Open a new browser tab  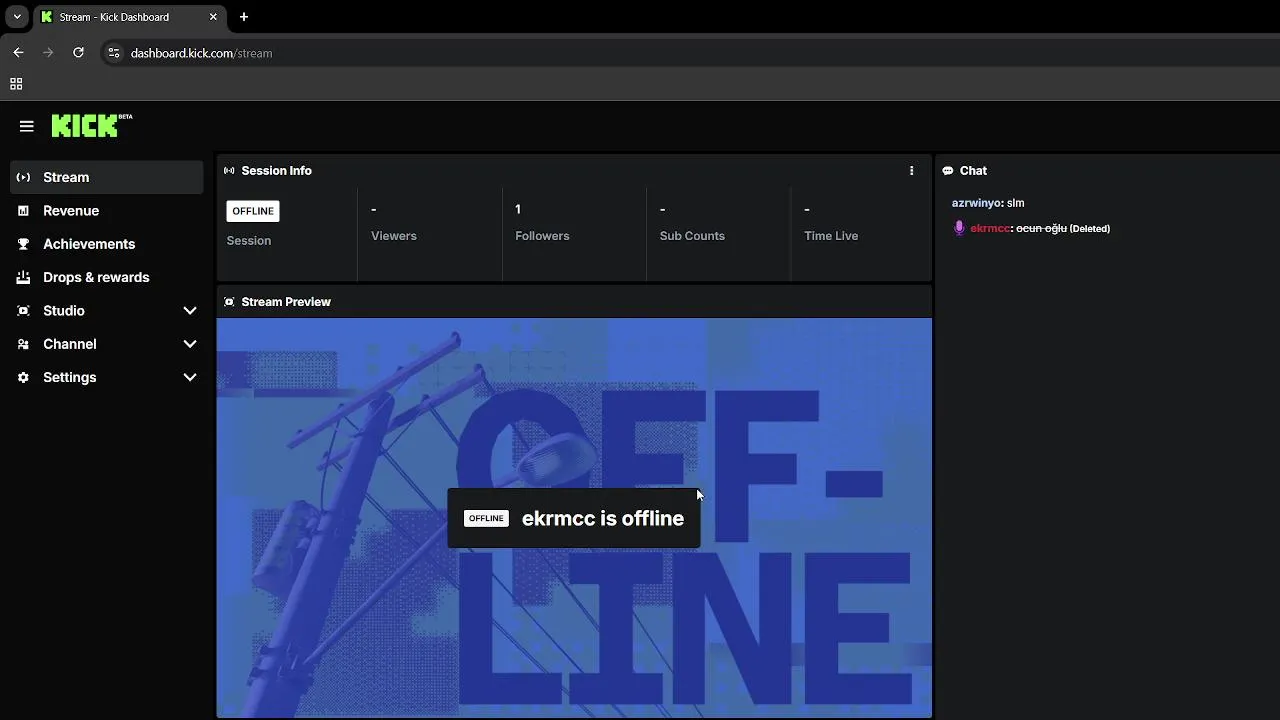(244, 17)
